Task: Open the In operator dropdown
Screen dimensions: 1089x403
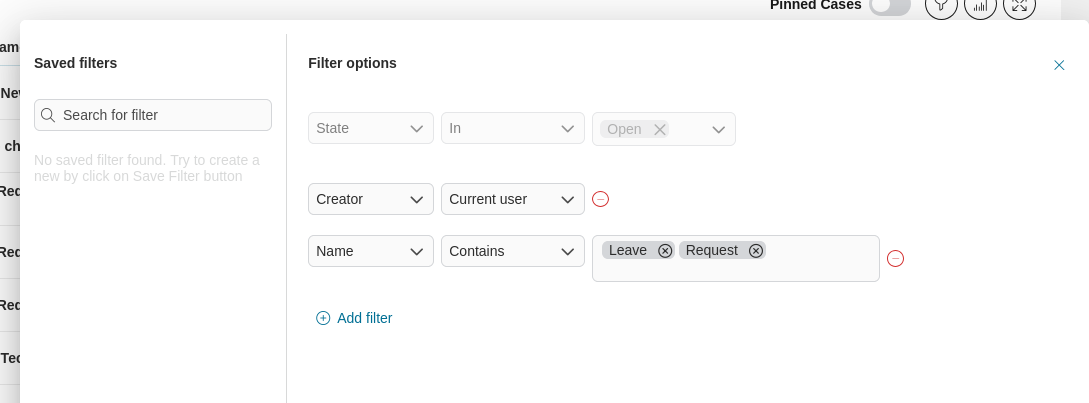Action: [x=513, y=129]
